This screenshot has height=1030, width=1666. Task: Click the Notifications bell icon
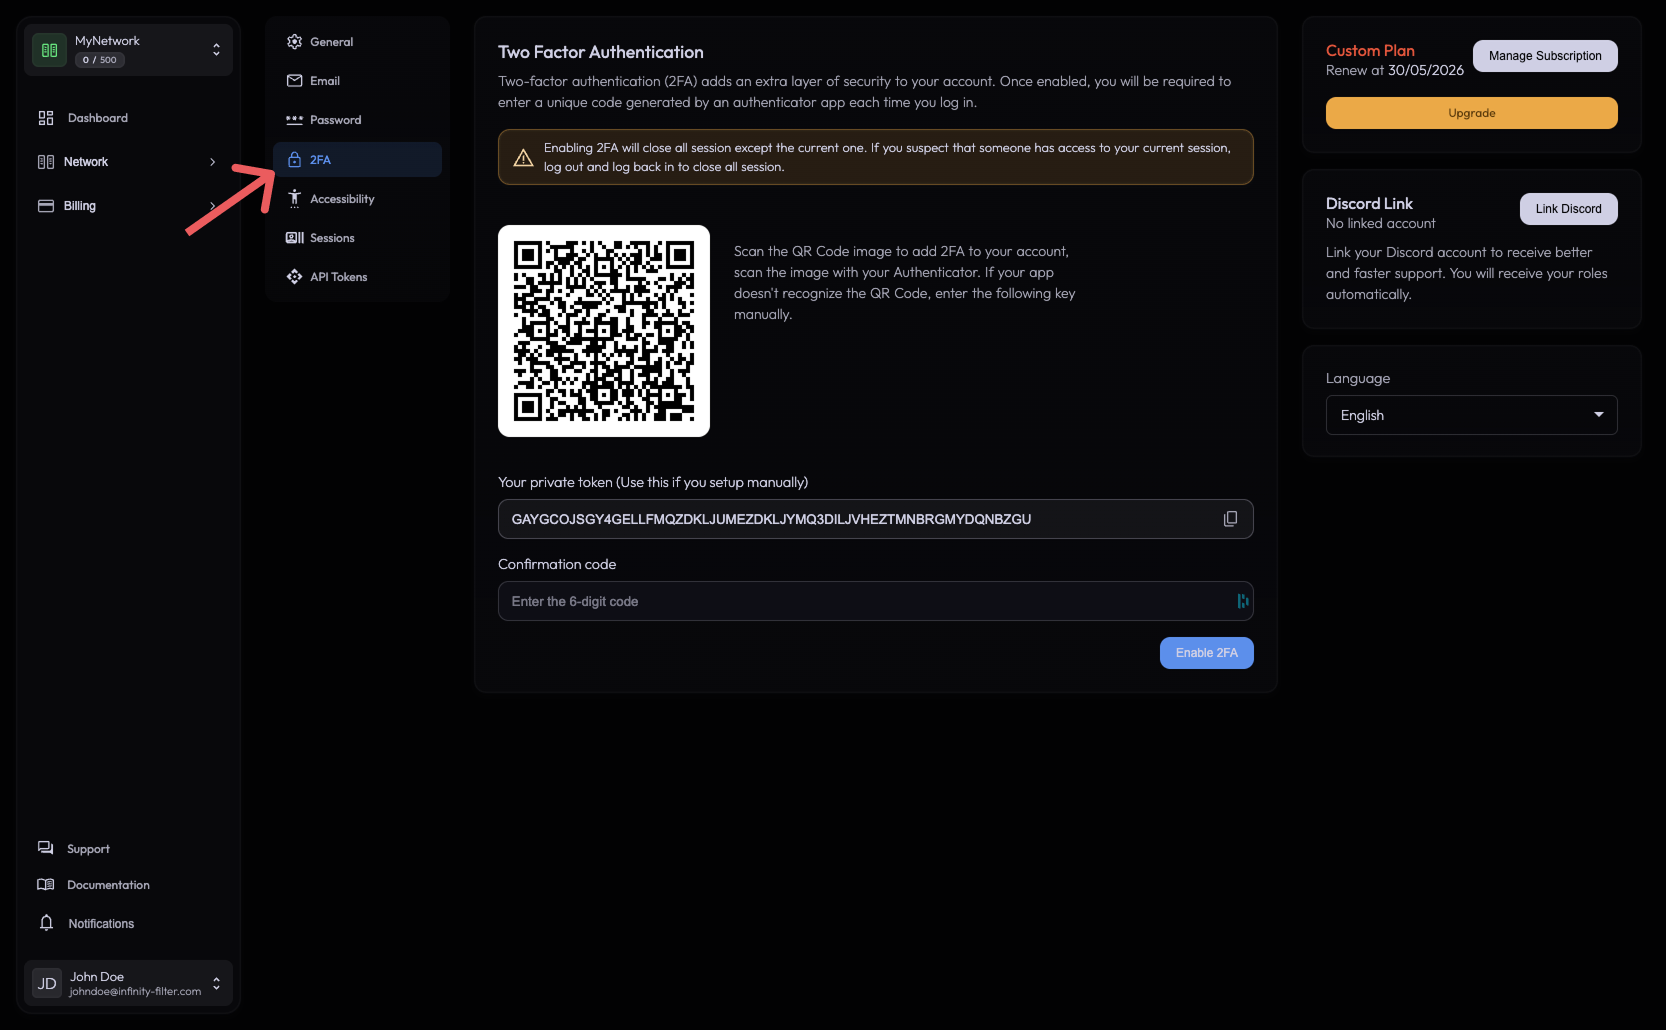(x=46, y=923)
